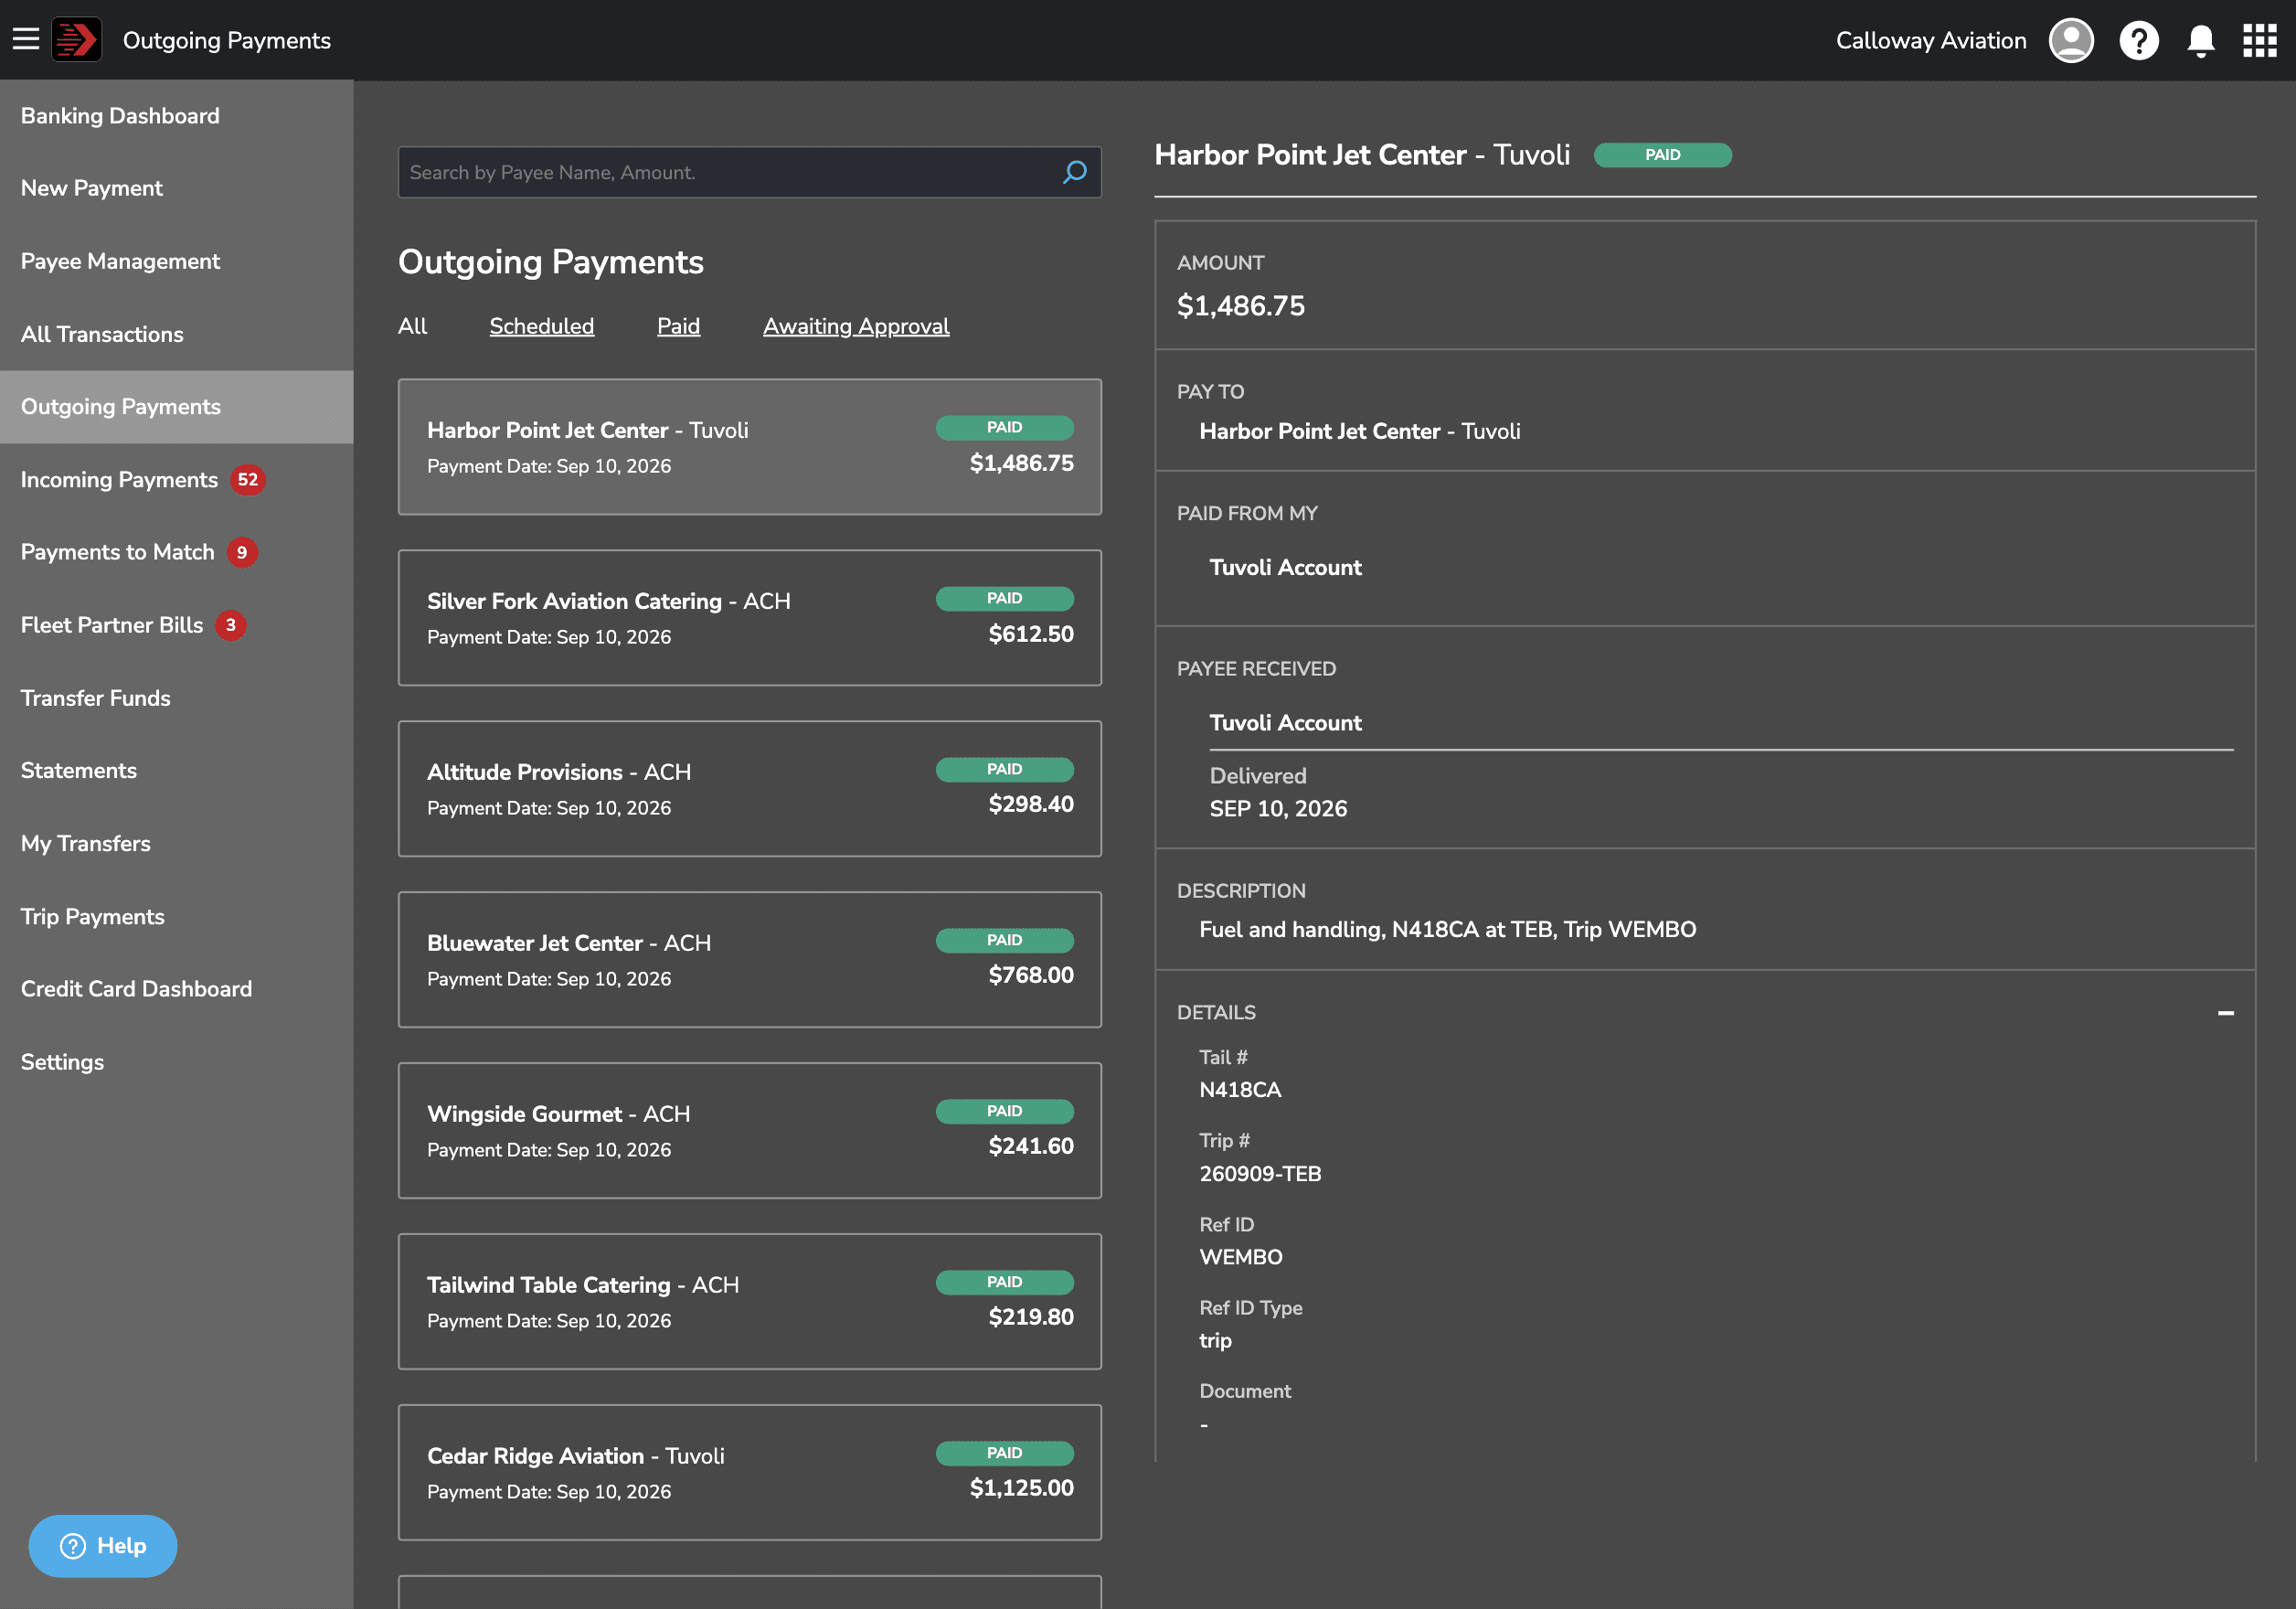2296x1609 pixels.
Task: Click the PAID badge in detail header
Action: (x=1662, y=155)
